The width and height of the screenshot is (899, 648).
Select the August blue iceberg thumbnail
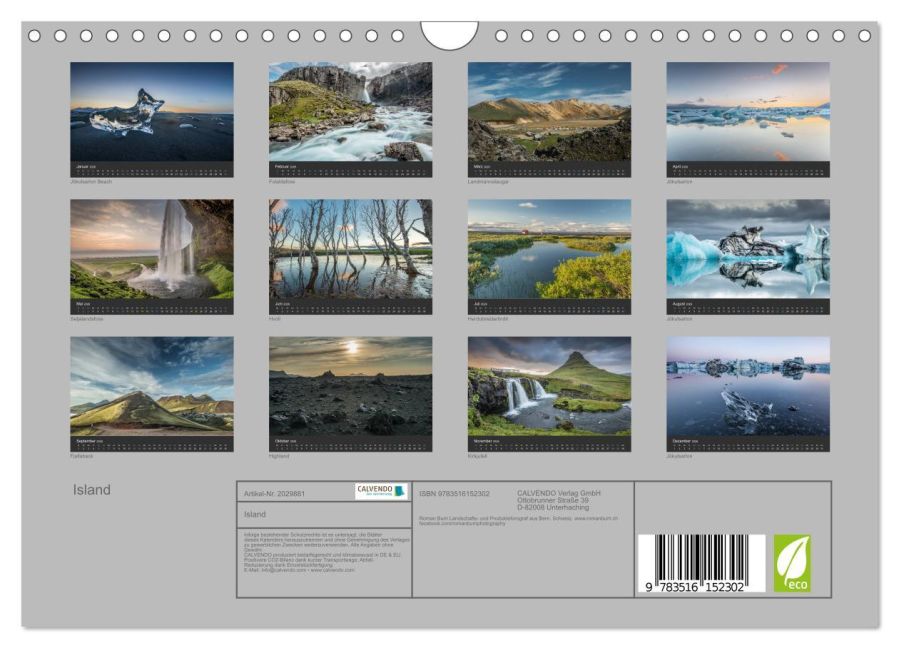(x=748, y=249)
